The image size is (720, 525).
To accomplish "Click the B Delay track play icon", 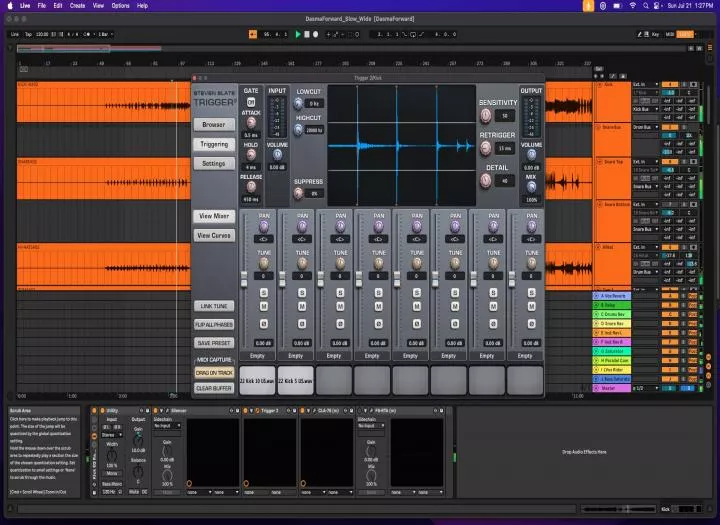I will [x=596, y=305].
